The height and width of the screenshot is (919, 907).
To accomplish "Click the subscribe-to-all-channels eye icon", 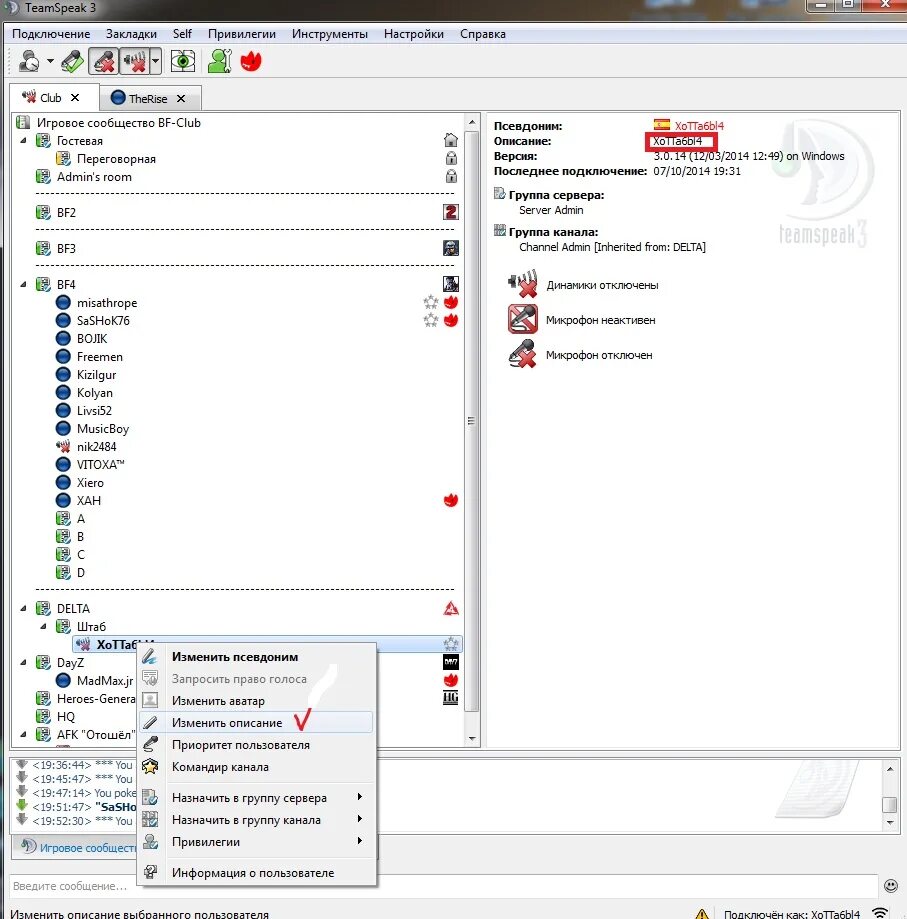I will [x=183, y=61].
